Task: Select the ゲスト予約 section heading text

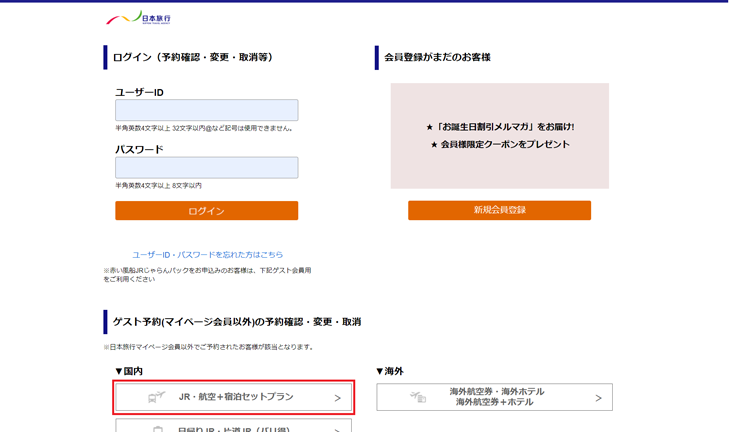Action: (x=237, y=322)
